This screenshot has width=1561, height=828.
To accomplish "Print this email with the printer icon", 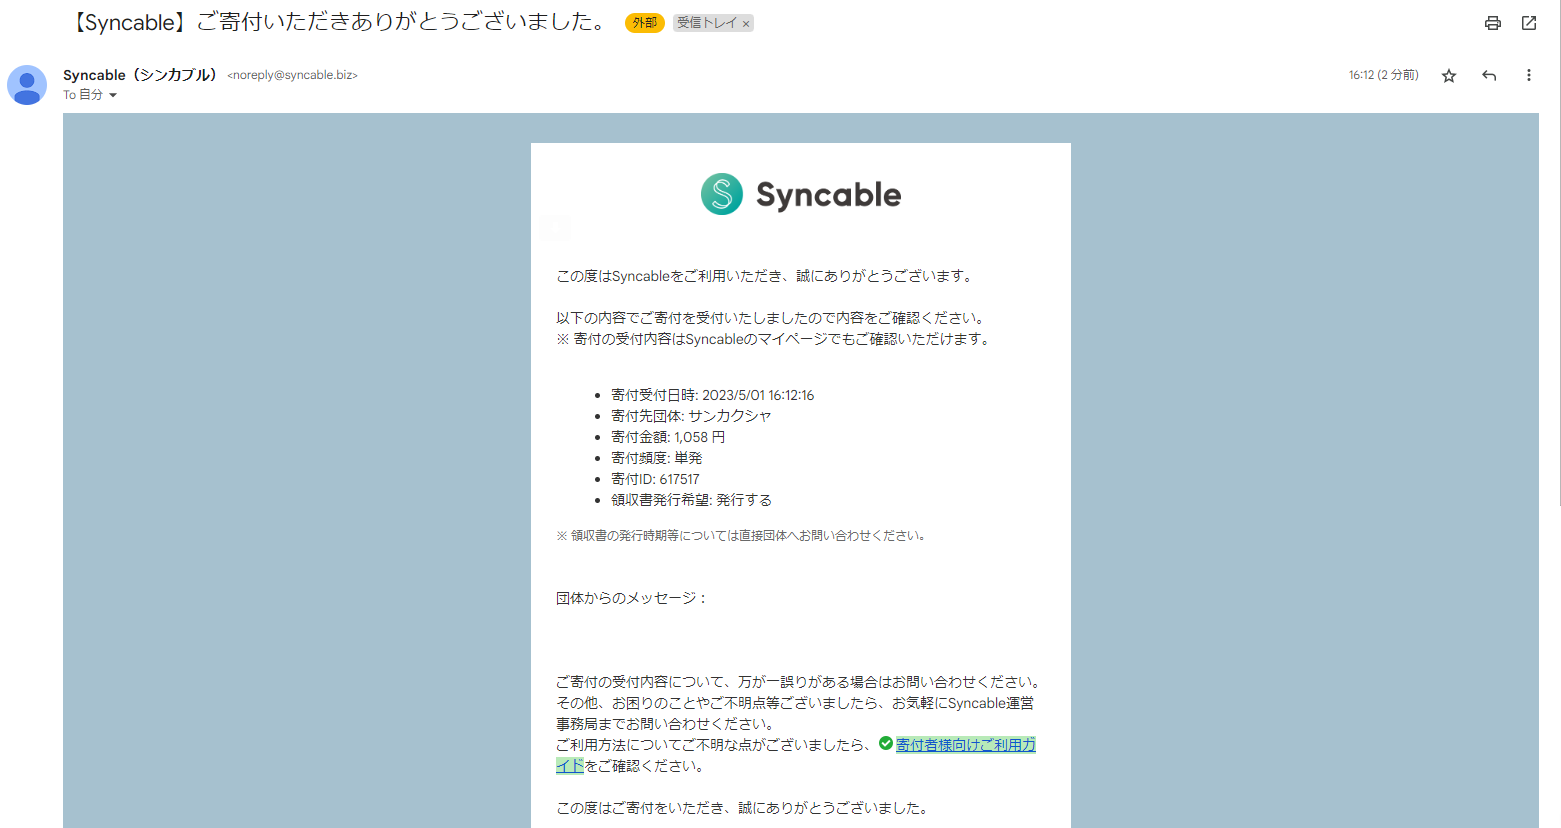I will [1492, 23].
